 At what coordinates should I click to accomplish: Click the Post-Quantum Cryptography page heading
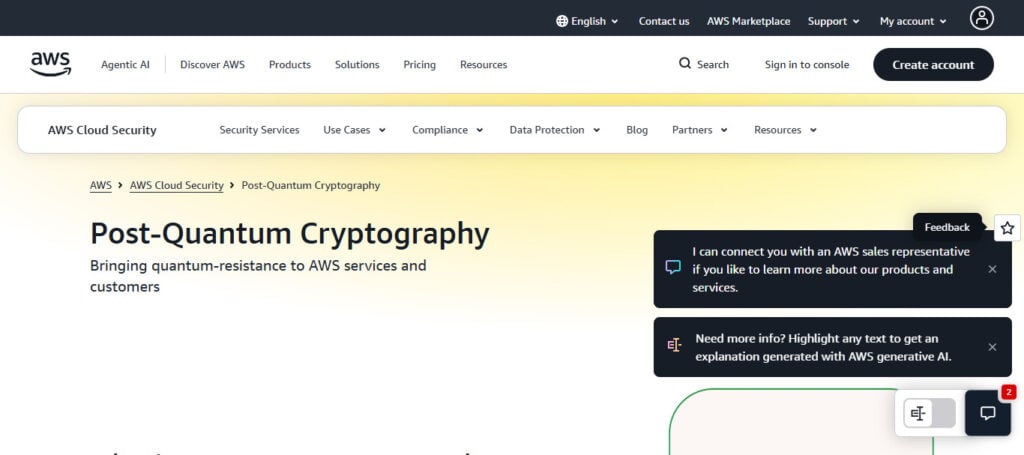coord(289,234)
